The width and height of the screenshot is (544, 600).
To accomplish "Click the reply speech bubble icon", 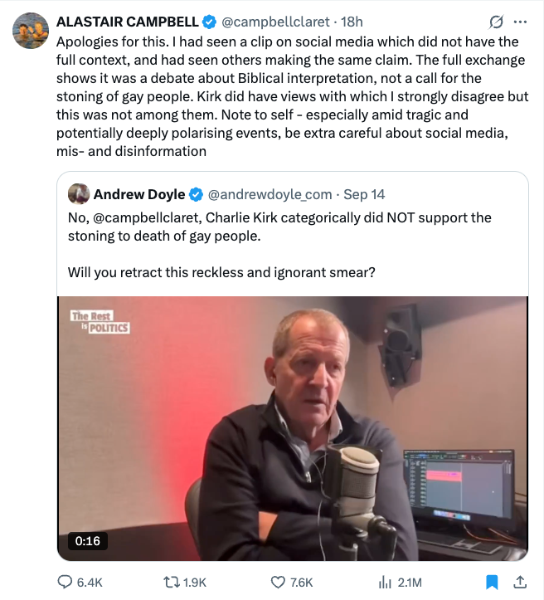I will 65,582.
